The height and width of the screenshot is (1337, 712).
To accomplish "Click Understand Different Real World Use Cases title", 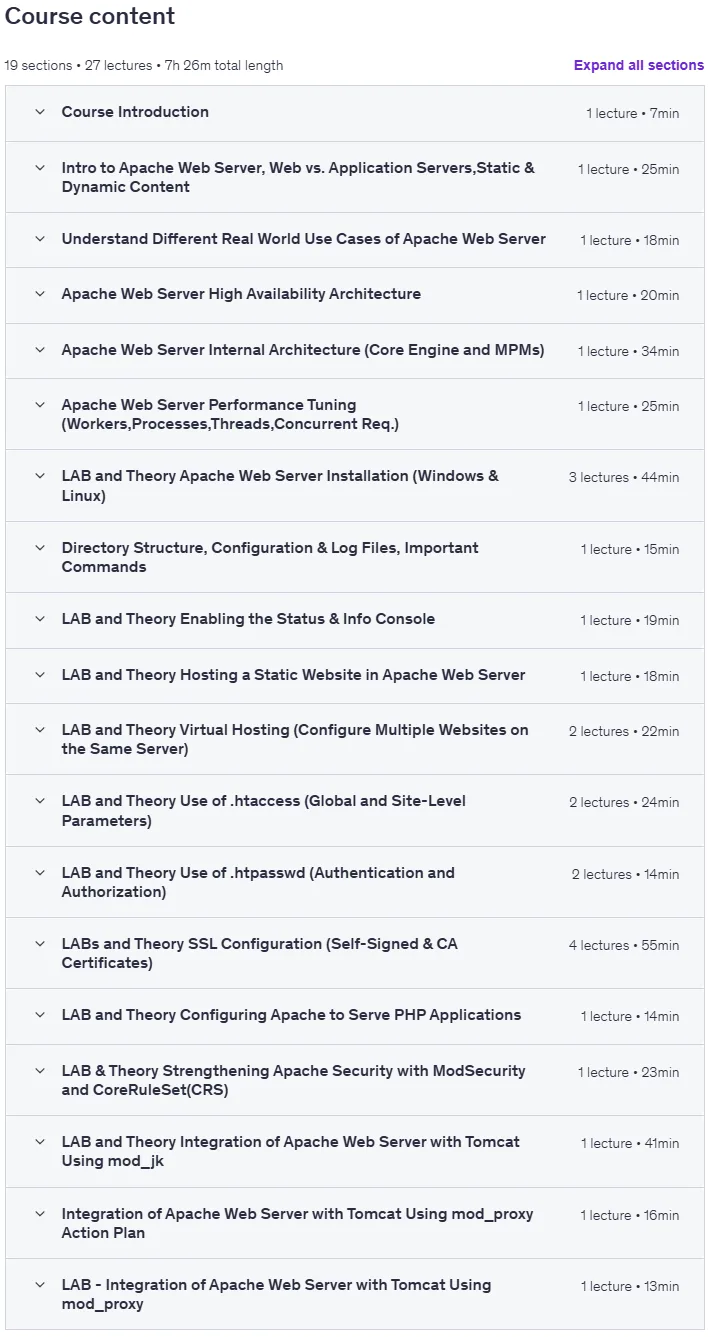I will 304,239.
